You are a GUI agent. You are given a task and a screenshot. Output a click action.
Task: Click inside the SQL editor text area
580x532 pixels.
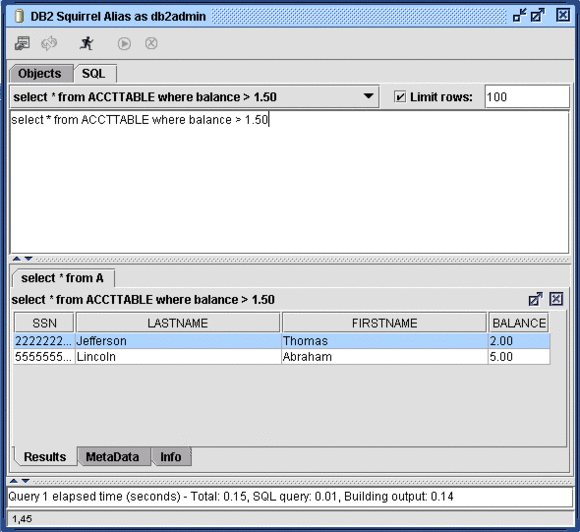[x=289, y=182]
